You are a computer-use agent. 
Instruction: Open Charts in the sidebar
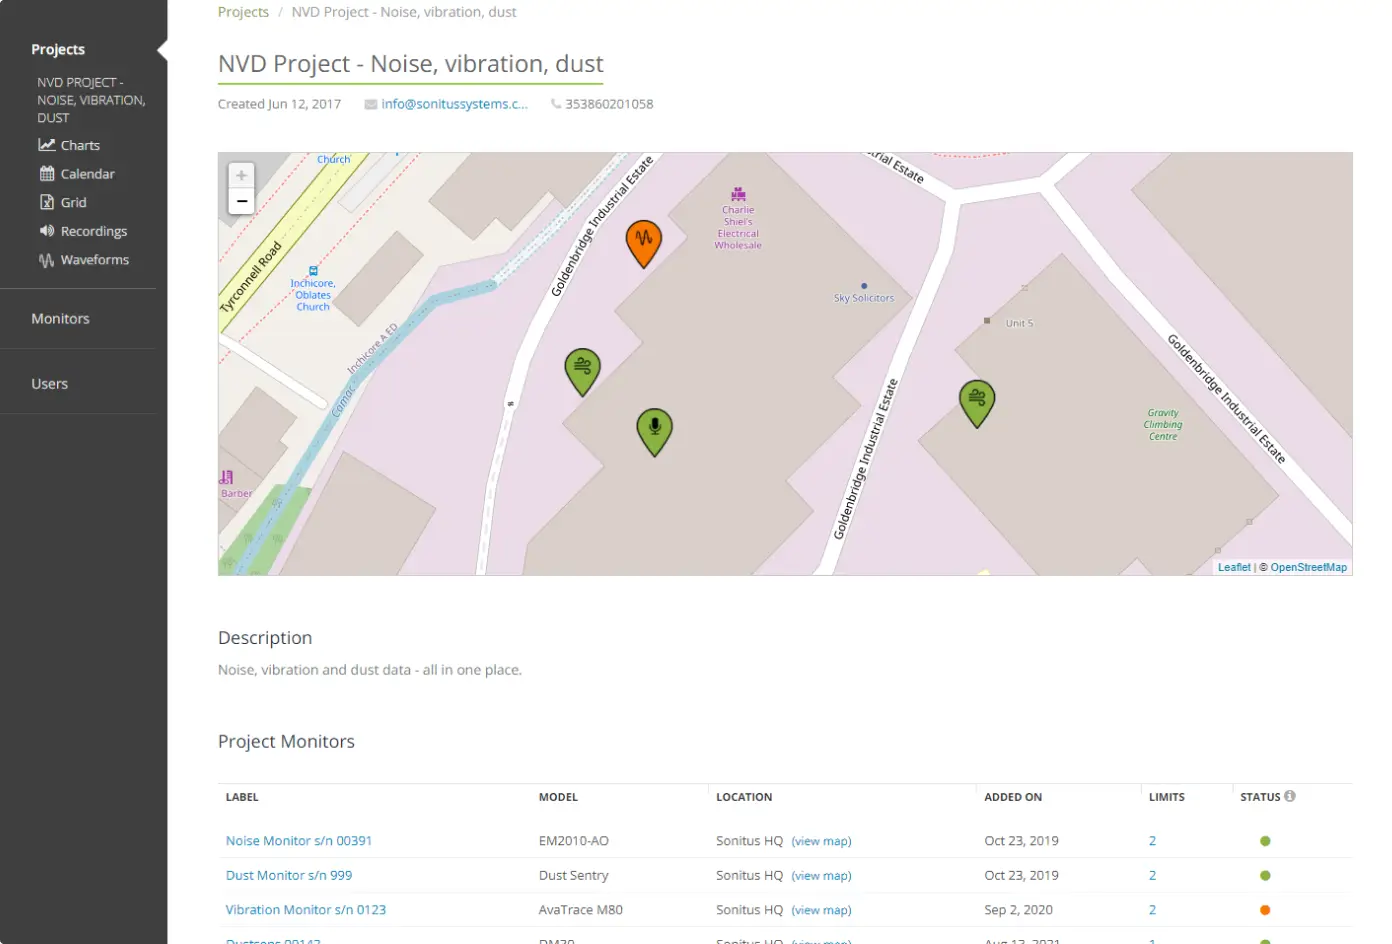tap(80, 145)
